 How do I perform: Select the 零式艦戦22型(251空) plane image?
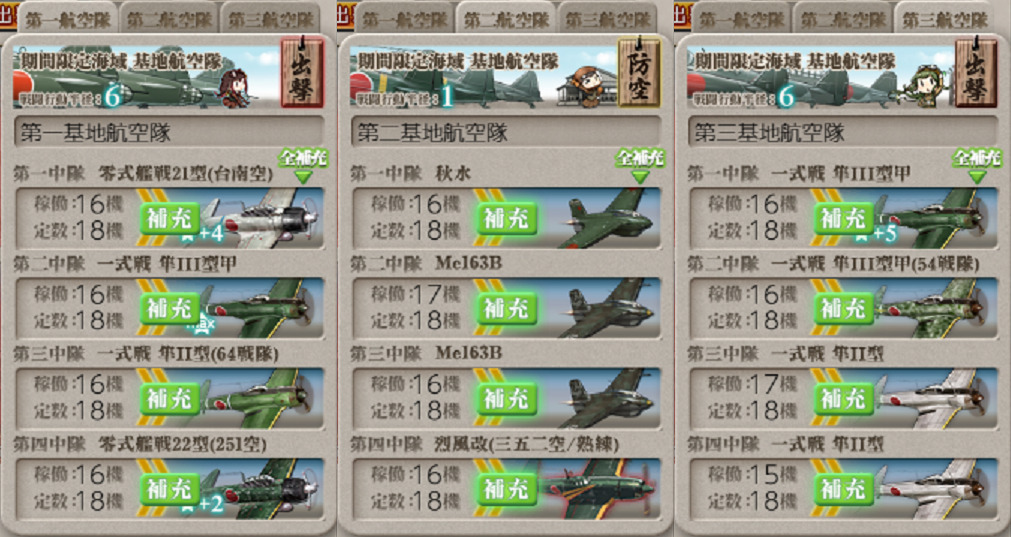tap(263, 488)
